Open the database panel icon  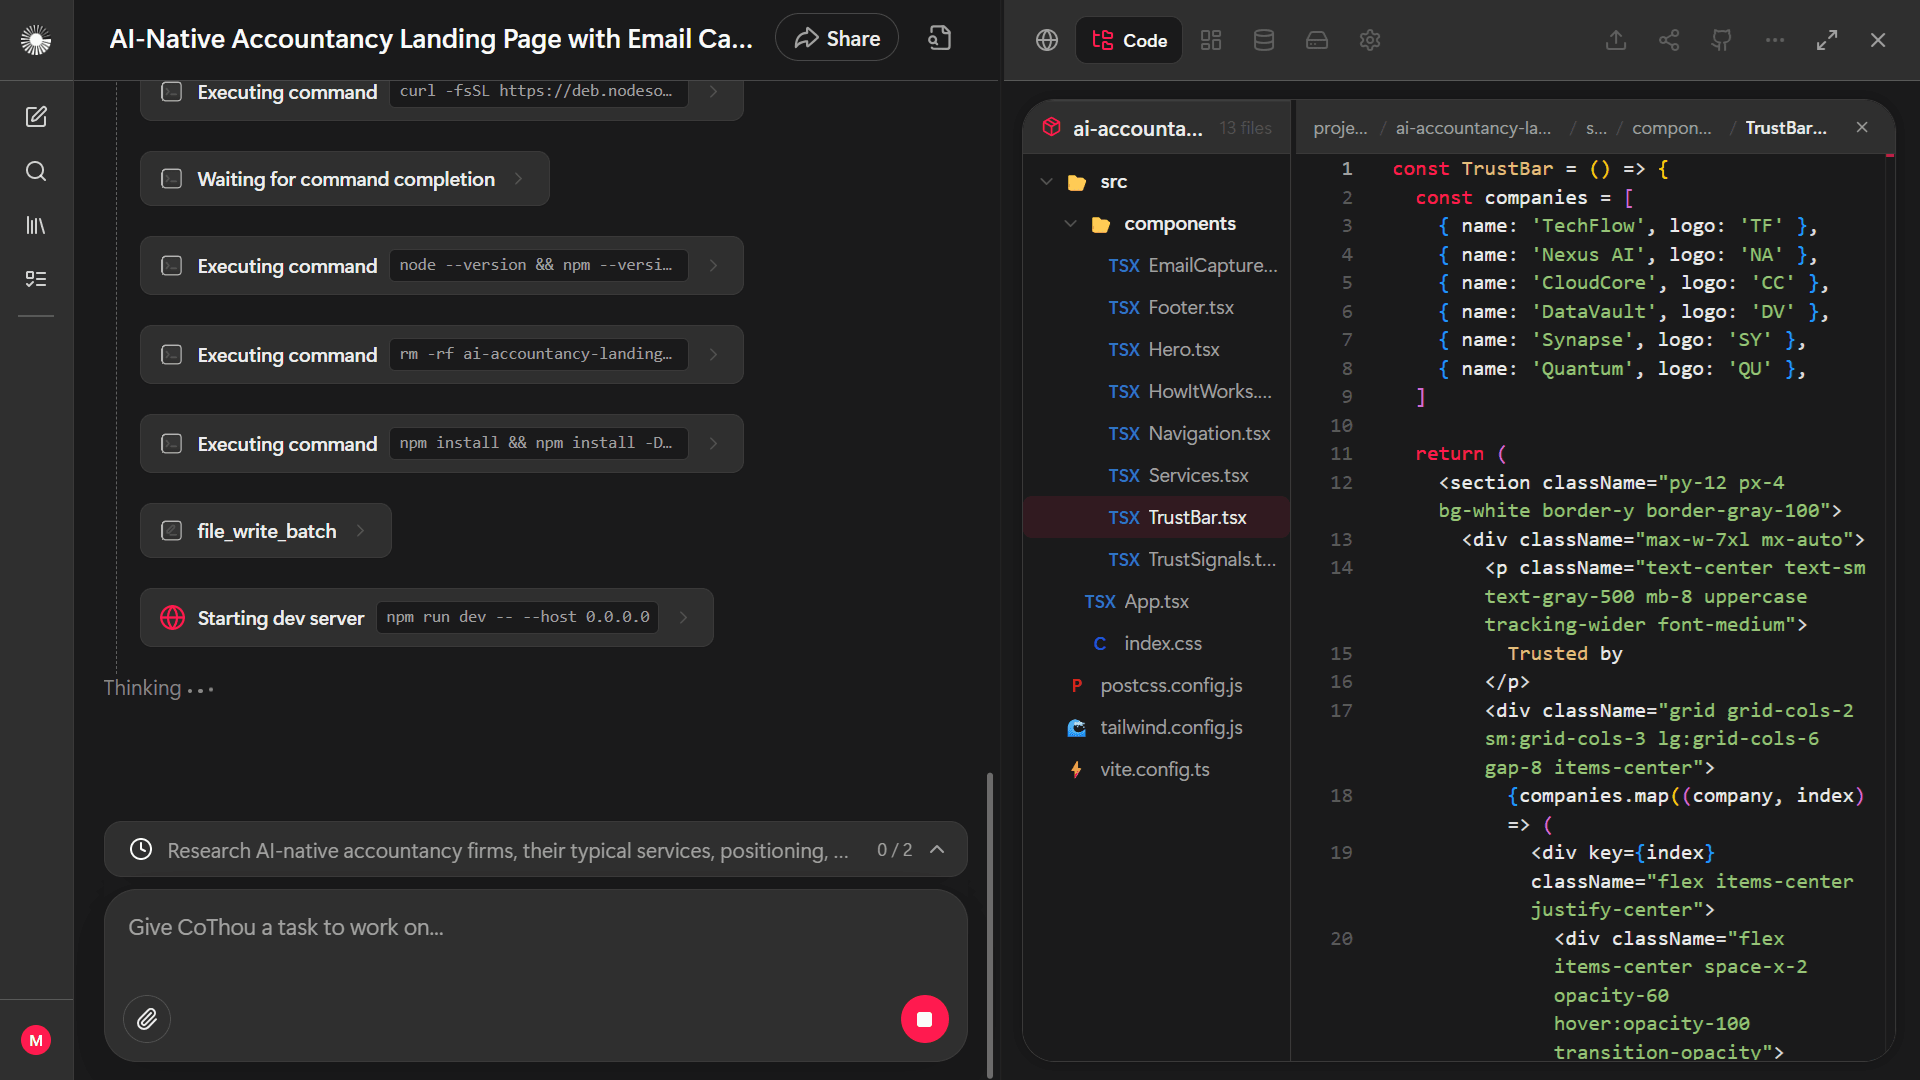[1263, 40]
